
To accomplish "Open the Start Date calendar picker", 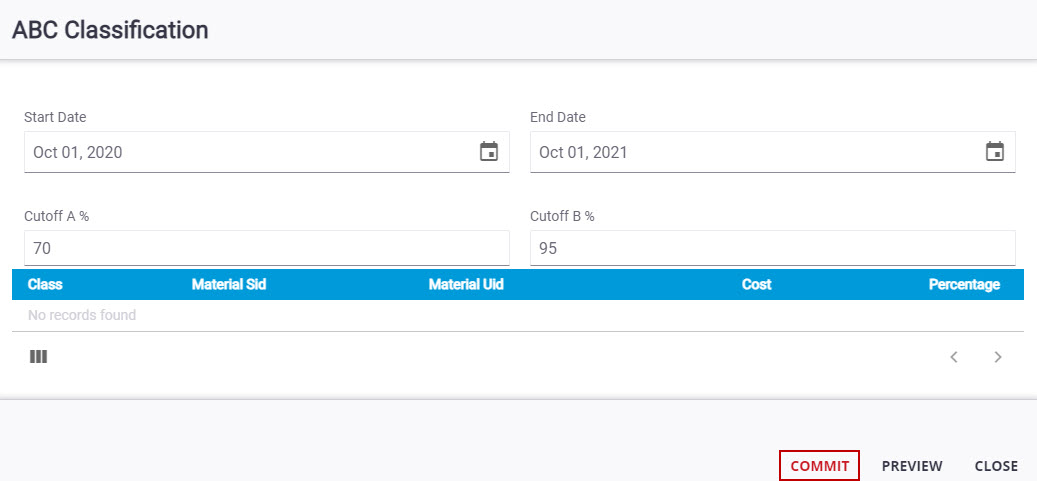I will tap(489, 152).
